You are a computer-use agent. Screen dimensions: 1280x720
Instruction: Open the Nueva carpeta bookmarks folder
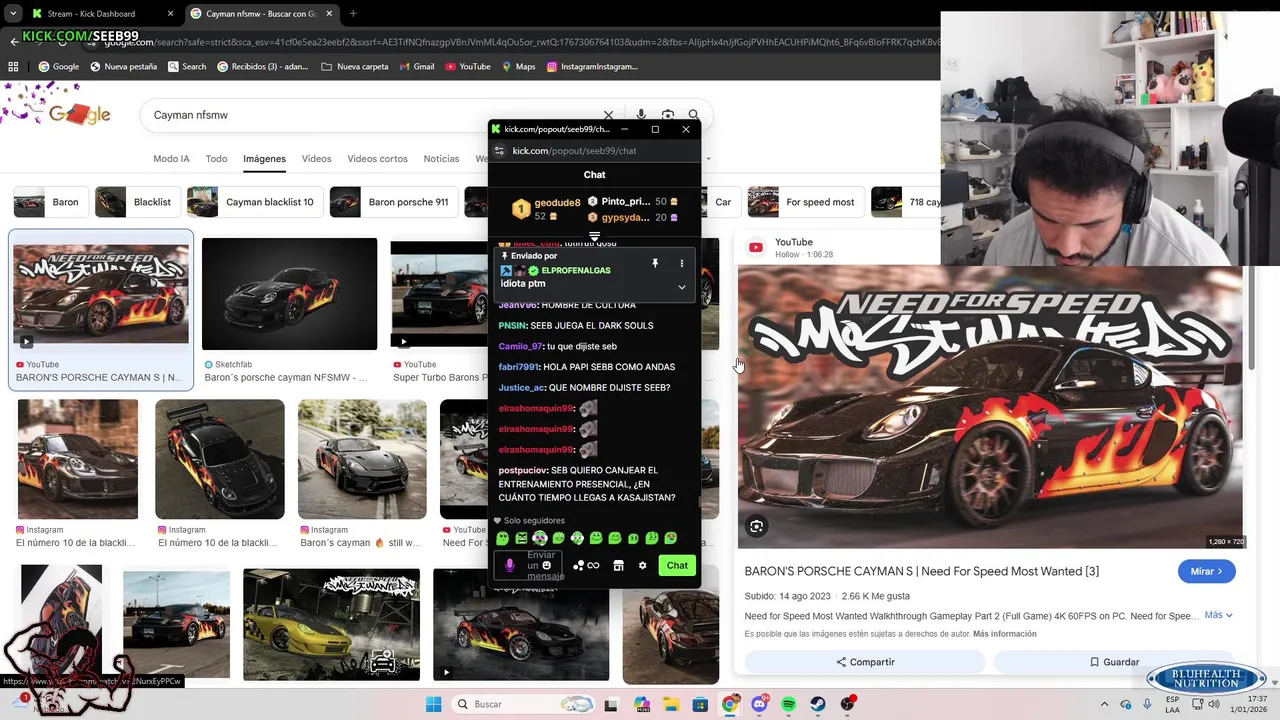pyautogui.click(x=354, y=67)
